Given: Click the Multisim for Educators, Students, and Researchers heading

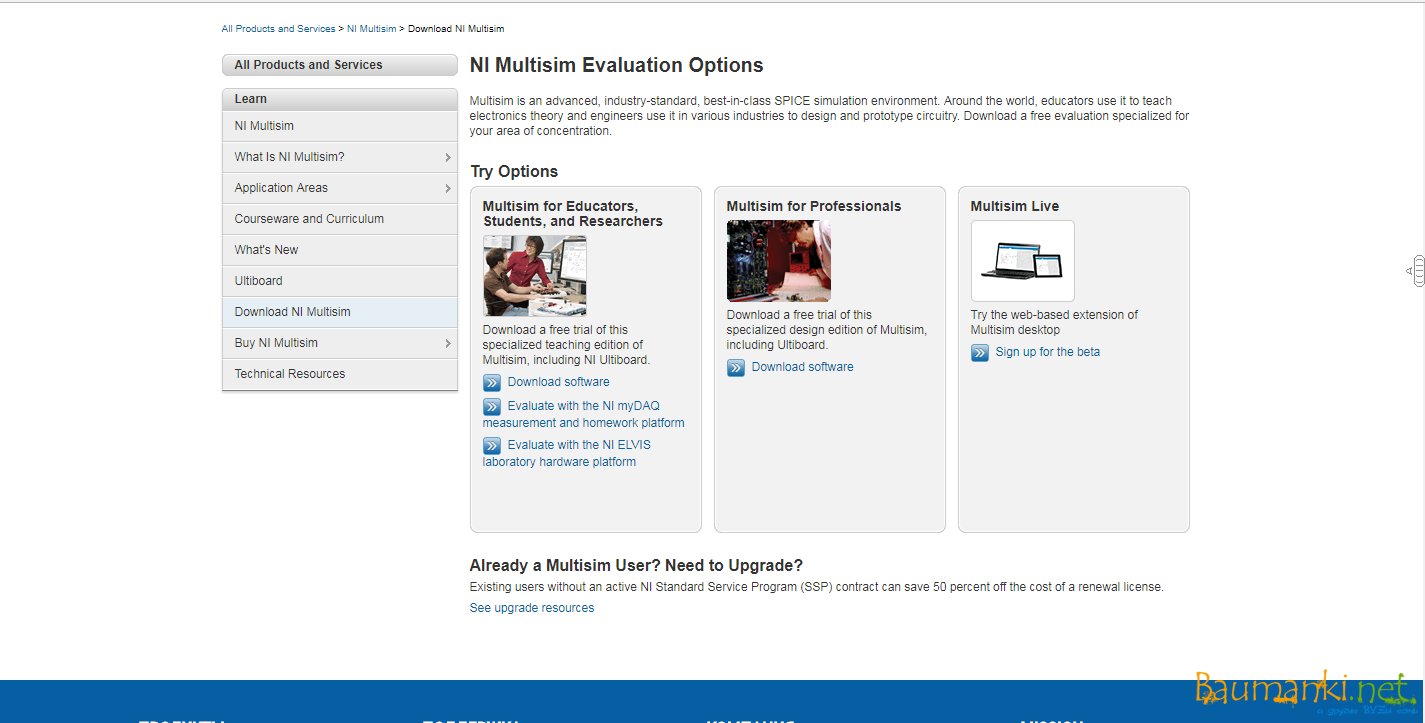Looking at the screenshot, I should (573, 214).
